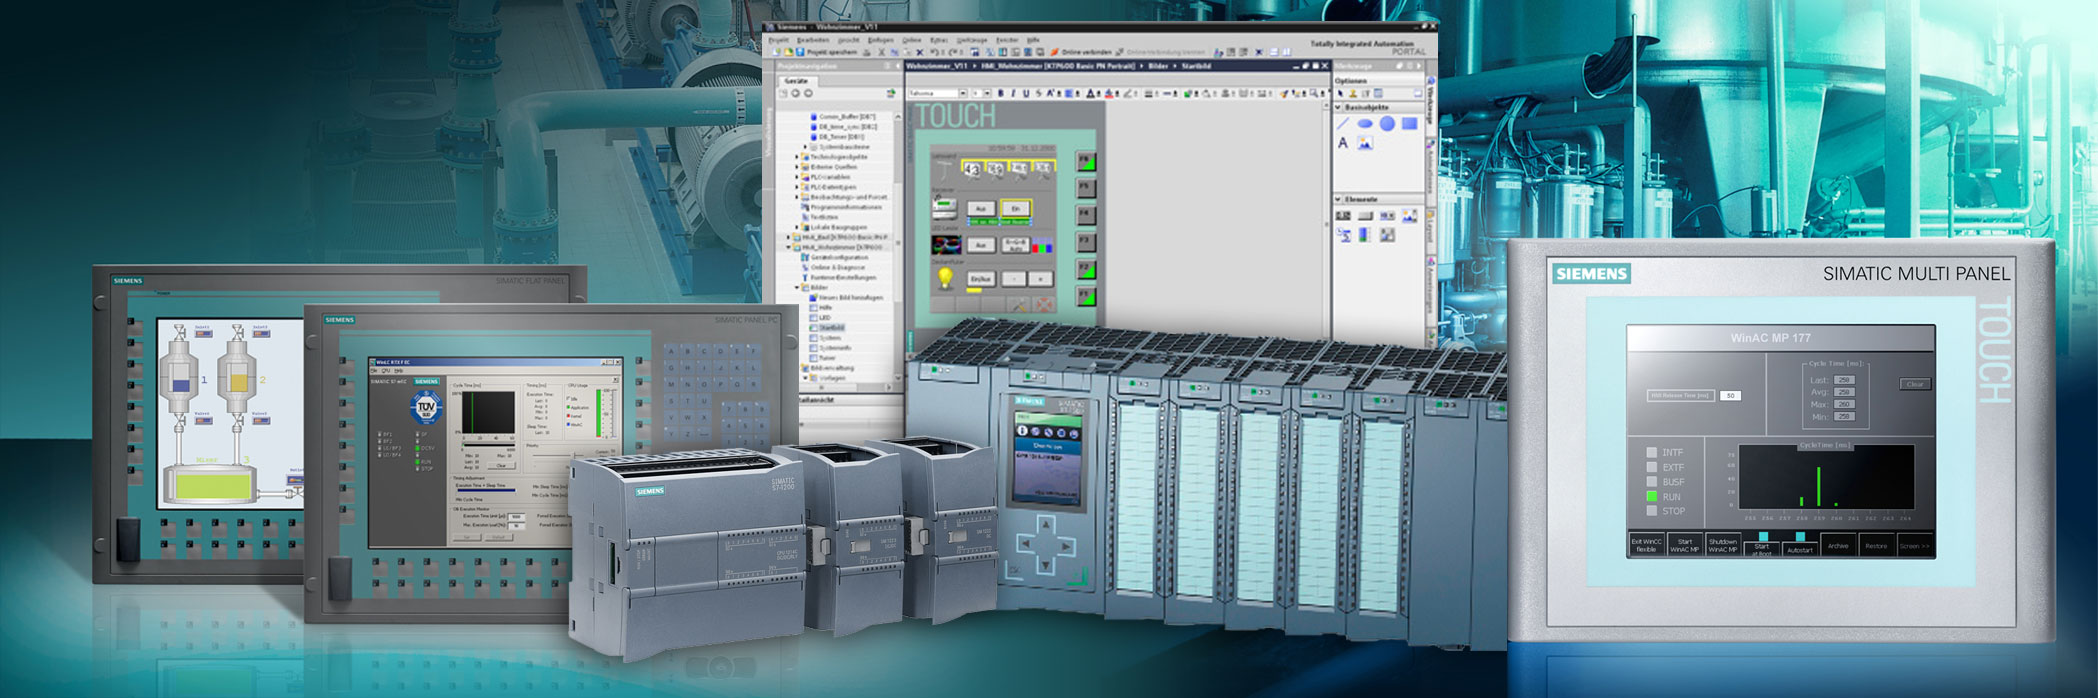Click the TÜV badge in WinLC RTX window
This screenshot has height=698, width=2098.
pyautogui.click(x=426, y=407)
